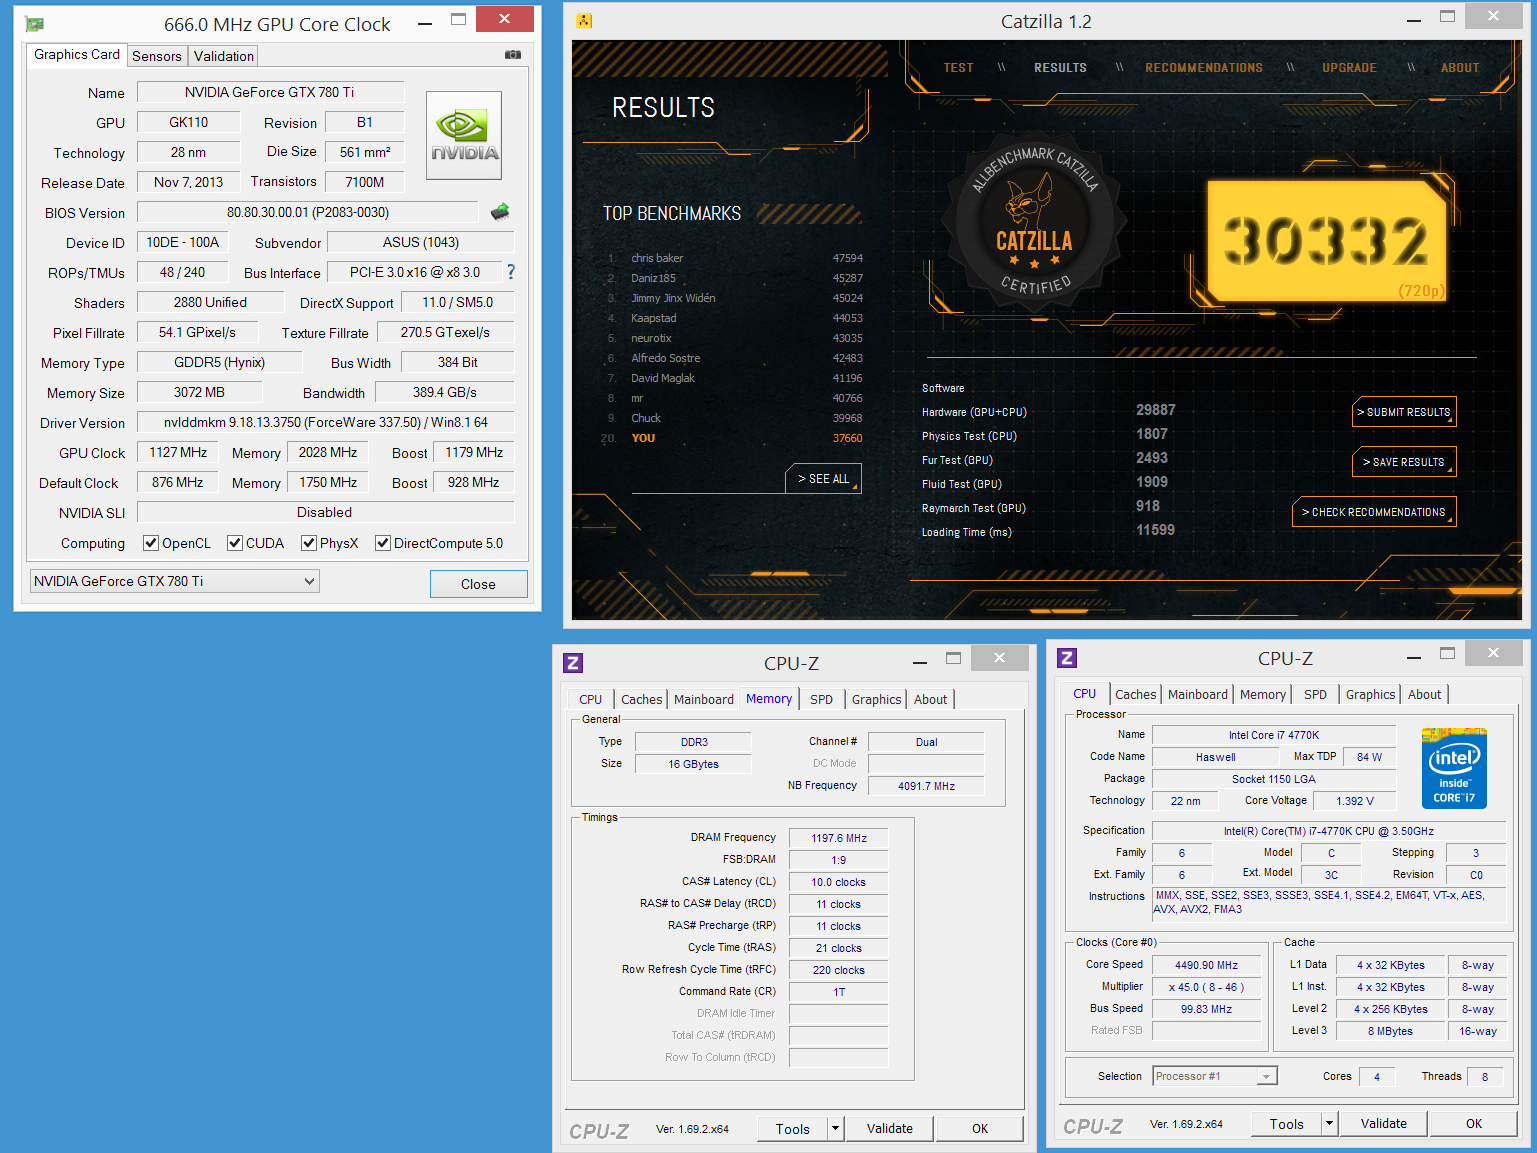The width and height of the screenshot is (1537, 1153).
Task: Click SUBMIT RESULTS in Catzilla
Action: 1404,412
